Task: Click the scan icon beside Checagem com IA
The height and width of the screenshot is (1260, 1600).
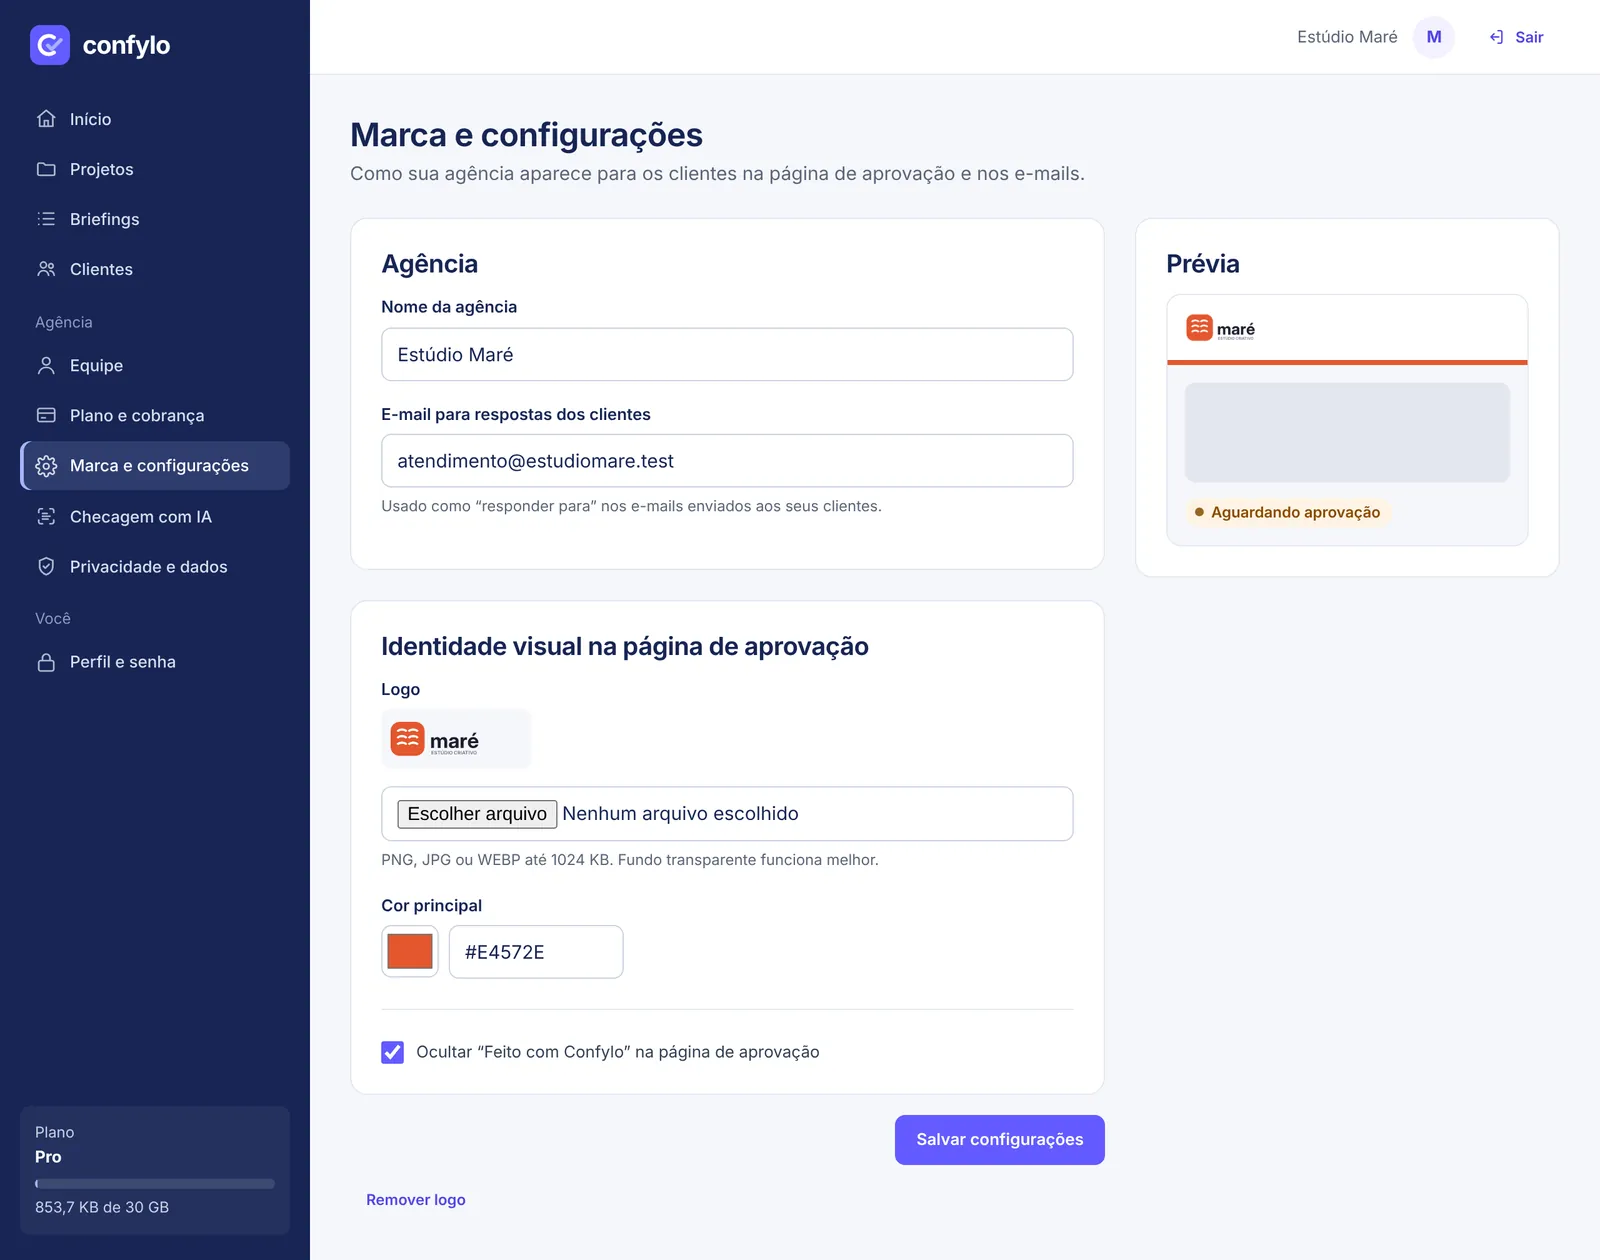Action: [46, 517]
